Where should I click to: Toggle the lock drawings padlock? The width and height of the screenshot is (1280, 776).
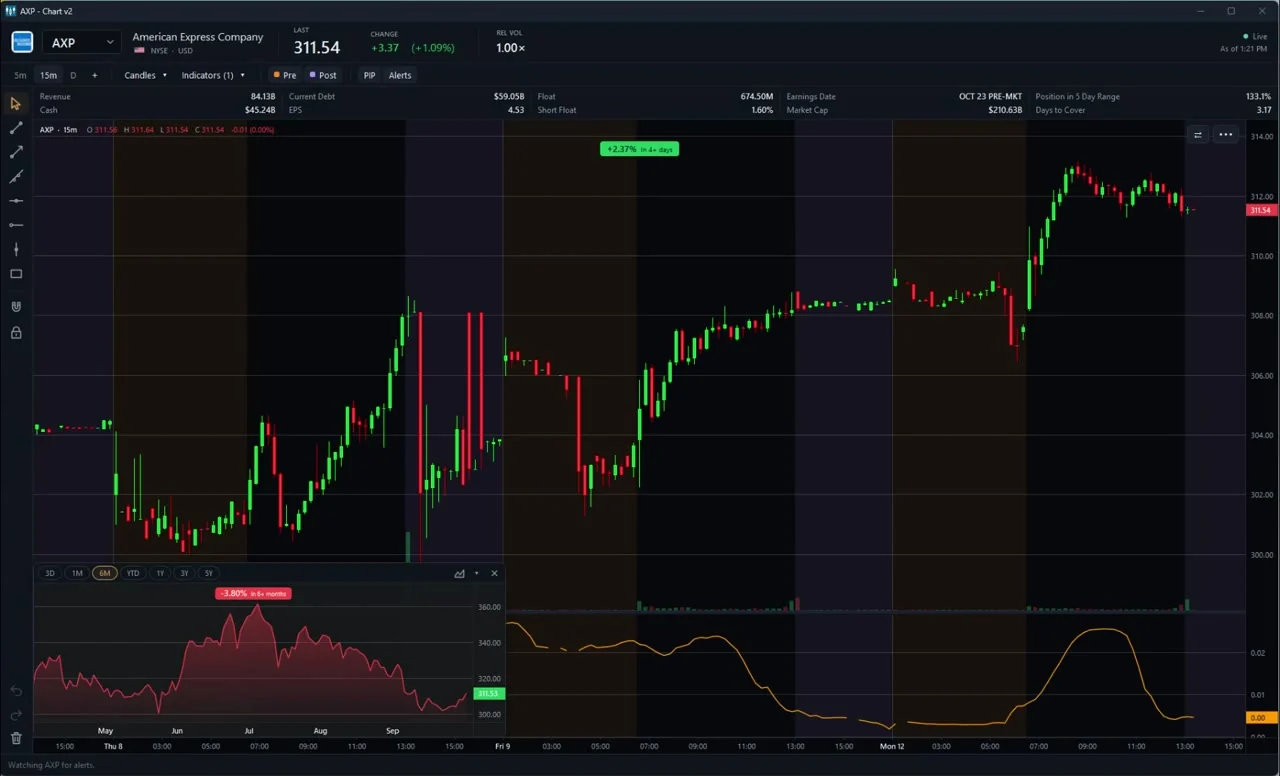[x=16, y=332]
